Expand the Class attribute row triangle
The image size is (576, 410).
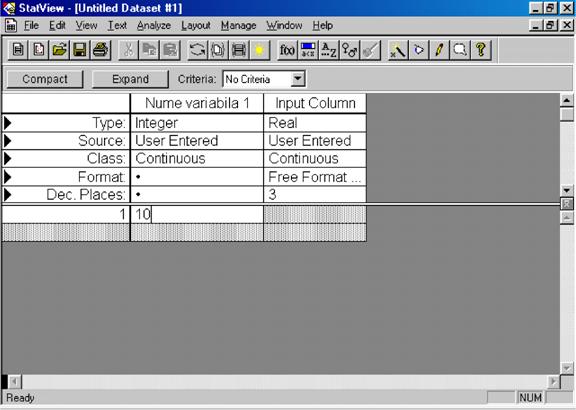click(x=7, y=159)
